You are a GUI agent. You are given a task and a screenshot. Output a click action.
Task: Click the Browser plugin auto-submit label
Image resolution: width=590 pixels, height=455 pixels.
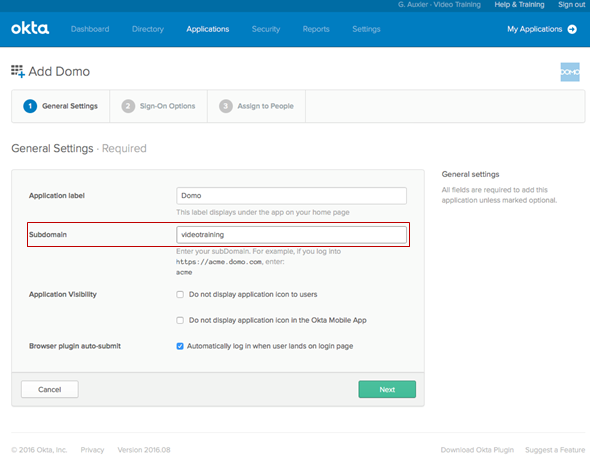coord(75,346)
